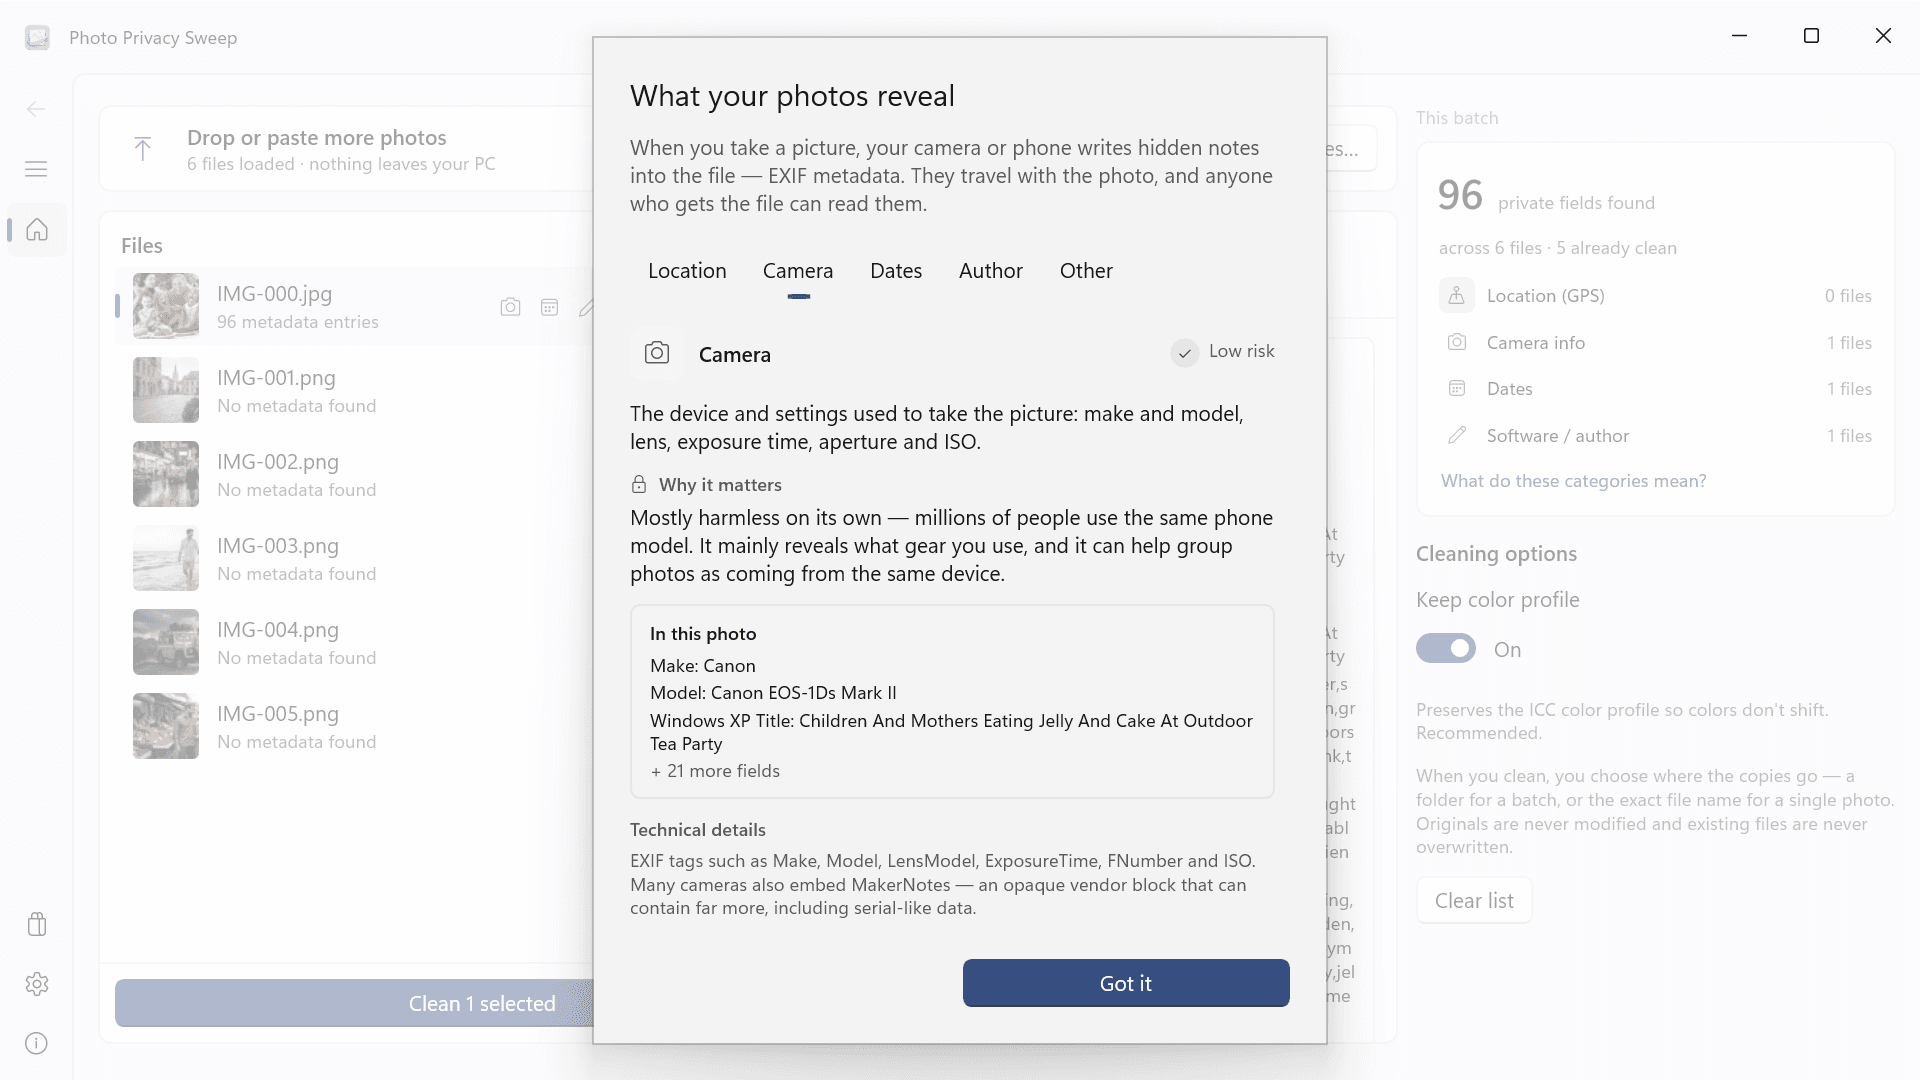Viewport: 1920px width, 1080px height.
Task: Close the Photo Privacy Sweep window
Action: tap(1883, 36)
